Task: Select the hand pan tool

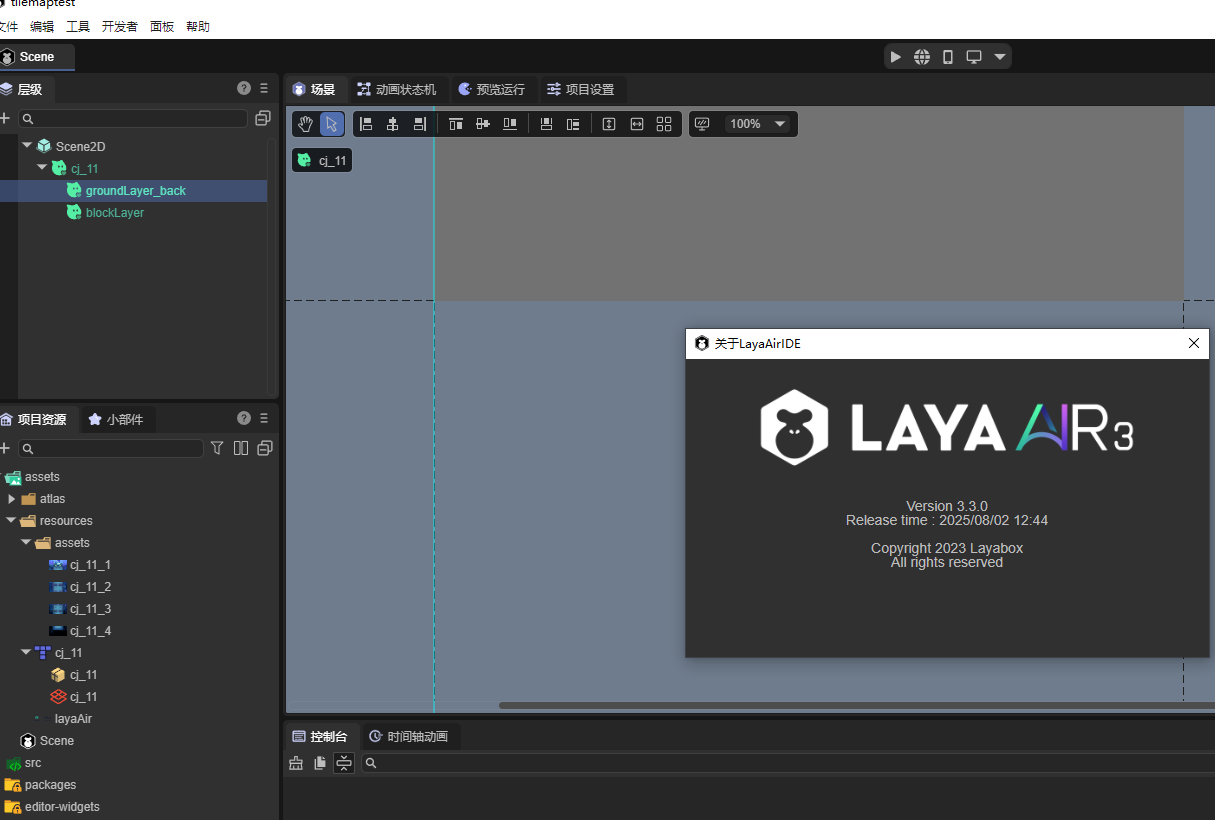Action: (x=306, y=124)
